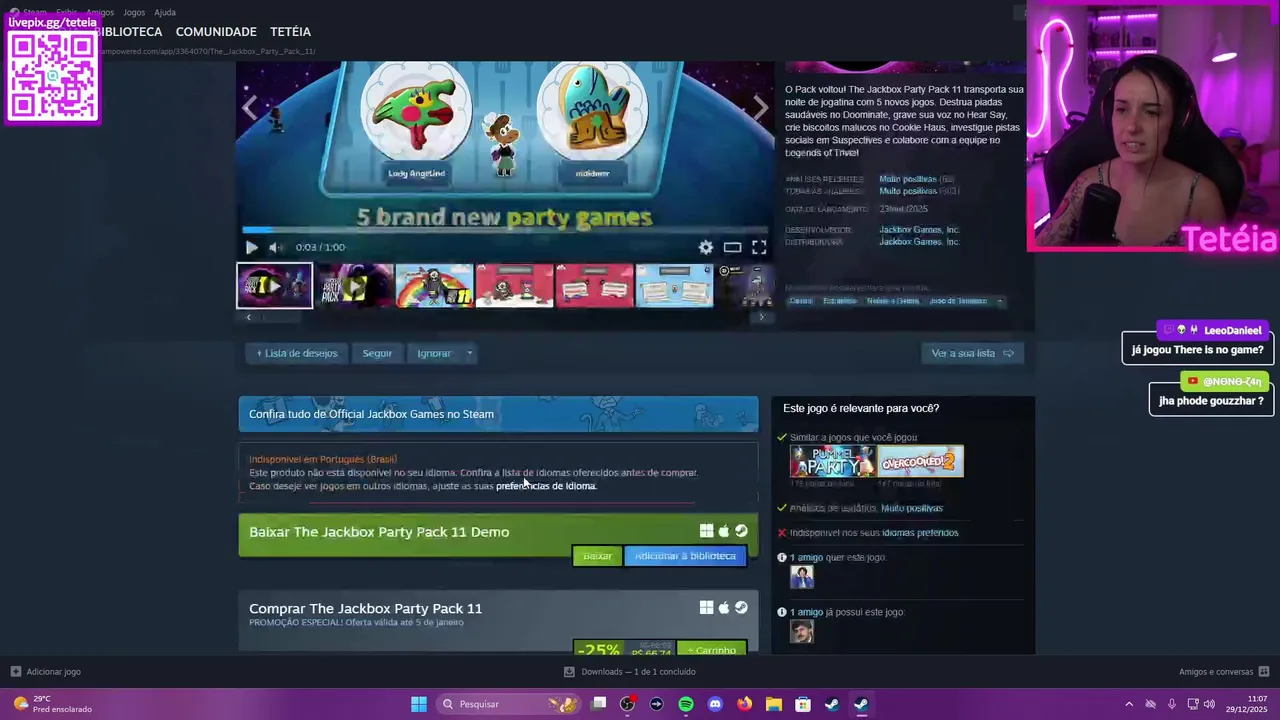
Task: Click the Seguir button
Action: (377, 353)
